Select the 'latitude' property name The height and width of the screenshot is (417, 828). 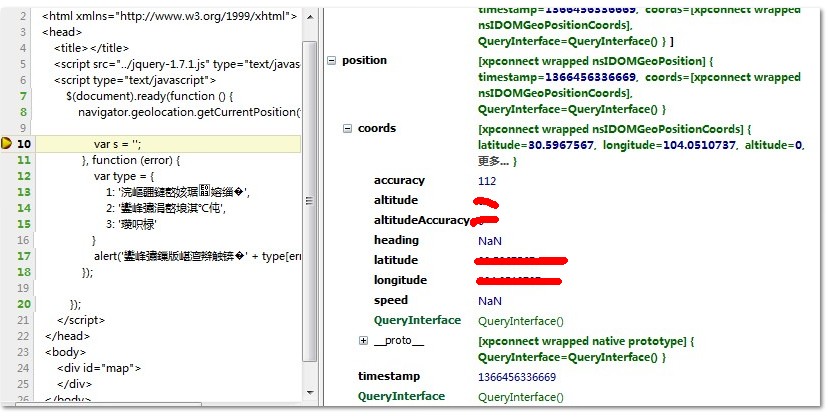pyautogui.click(x=396, y=260)
